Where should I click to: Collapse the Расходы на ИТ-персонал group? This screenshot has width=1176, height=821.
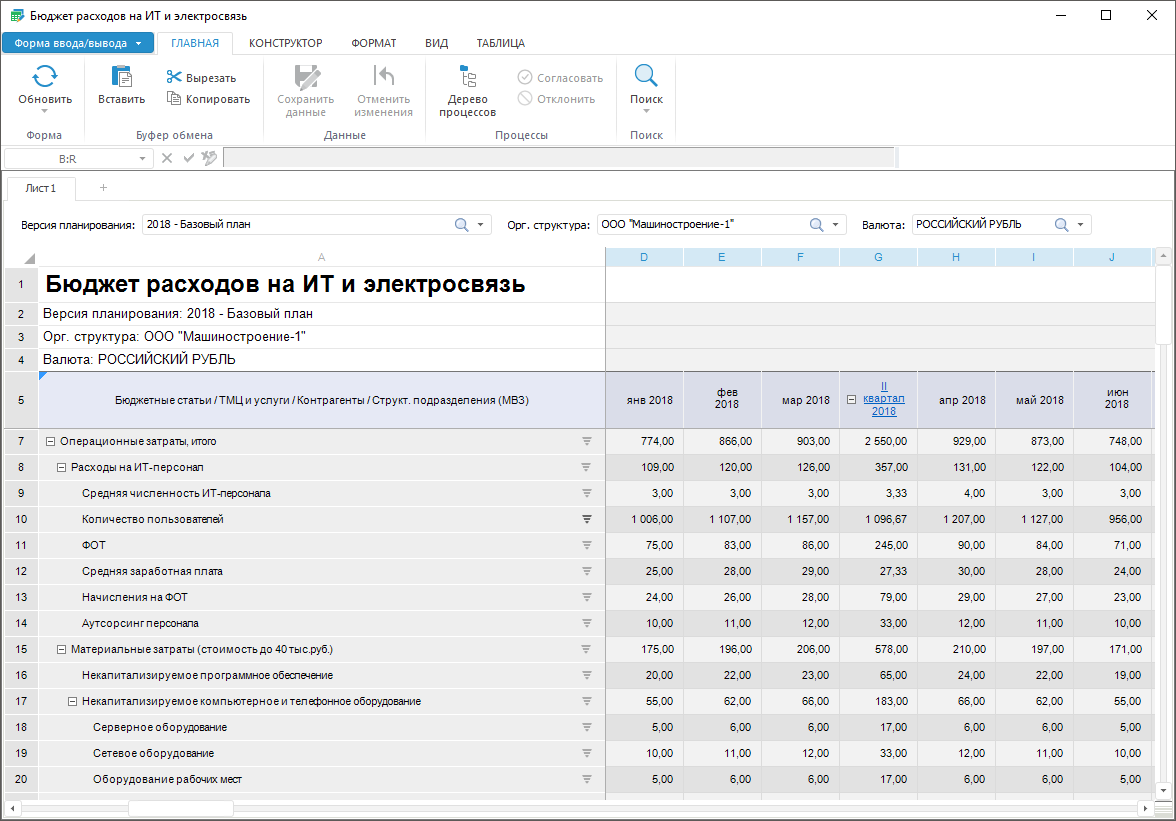61,467
